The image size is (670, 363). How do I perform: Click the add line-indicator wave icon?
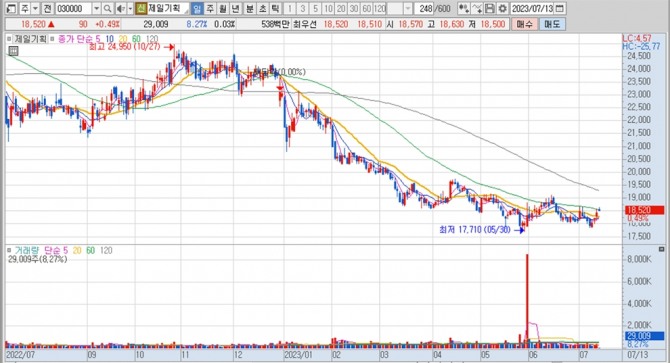(x=477, y=8)
